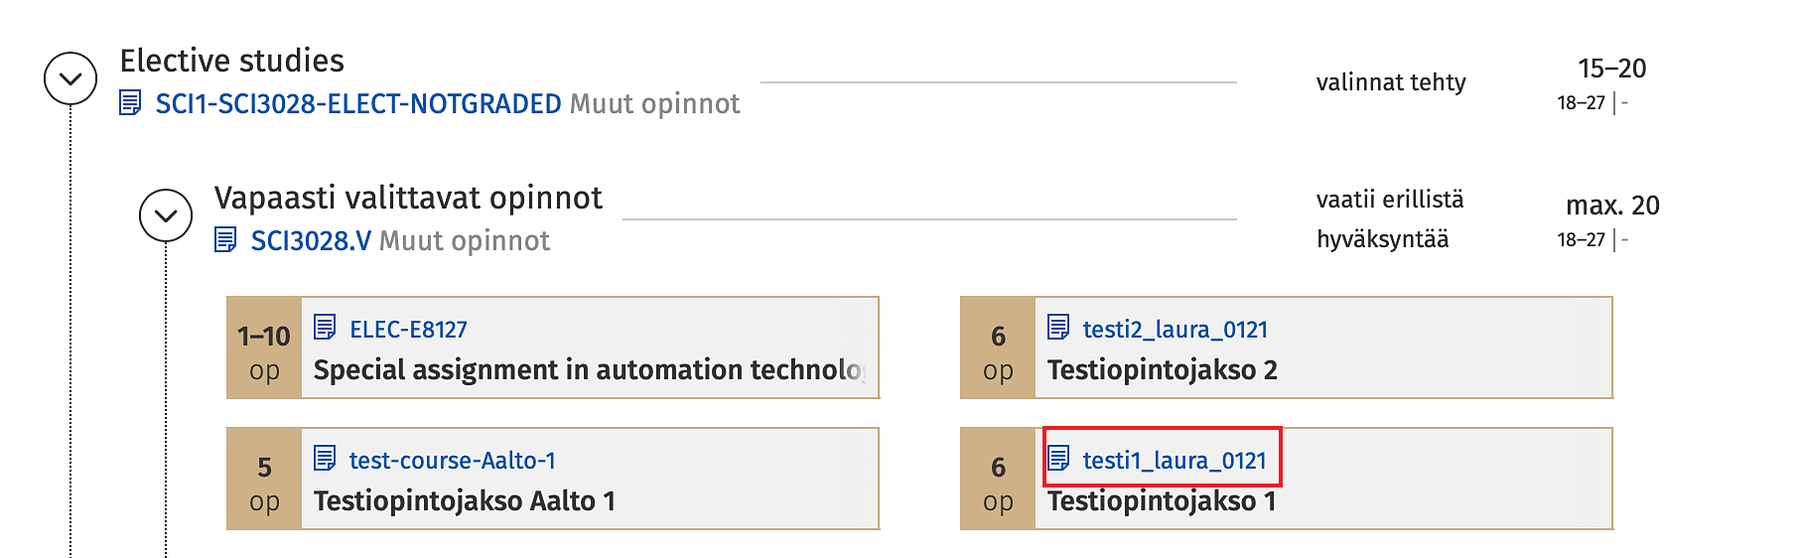Screen dimensions: 1800x558
Task: Open the SCI1-SCI3028-ELECT-NOTGRADED module link
Action: (x=358, y=104)
